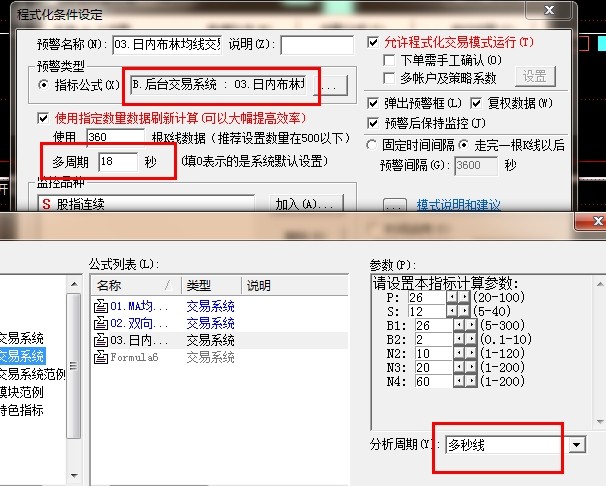Viewport: 606px width, 486px height.
Task: Click the 03.日内 formula icon in list
Action: 101,340
